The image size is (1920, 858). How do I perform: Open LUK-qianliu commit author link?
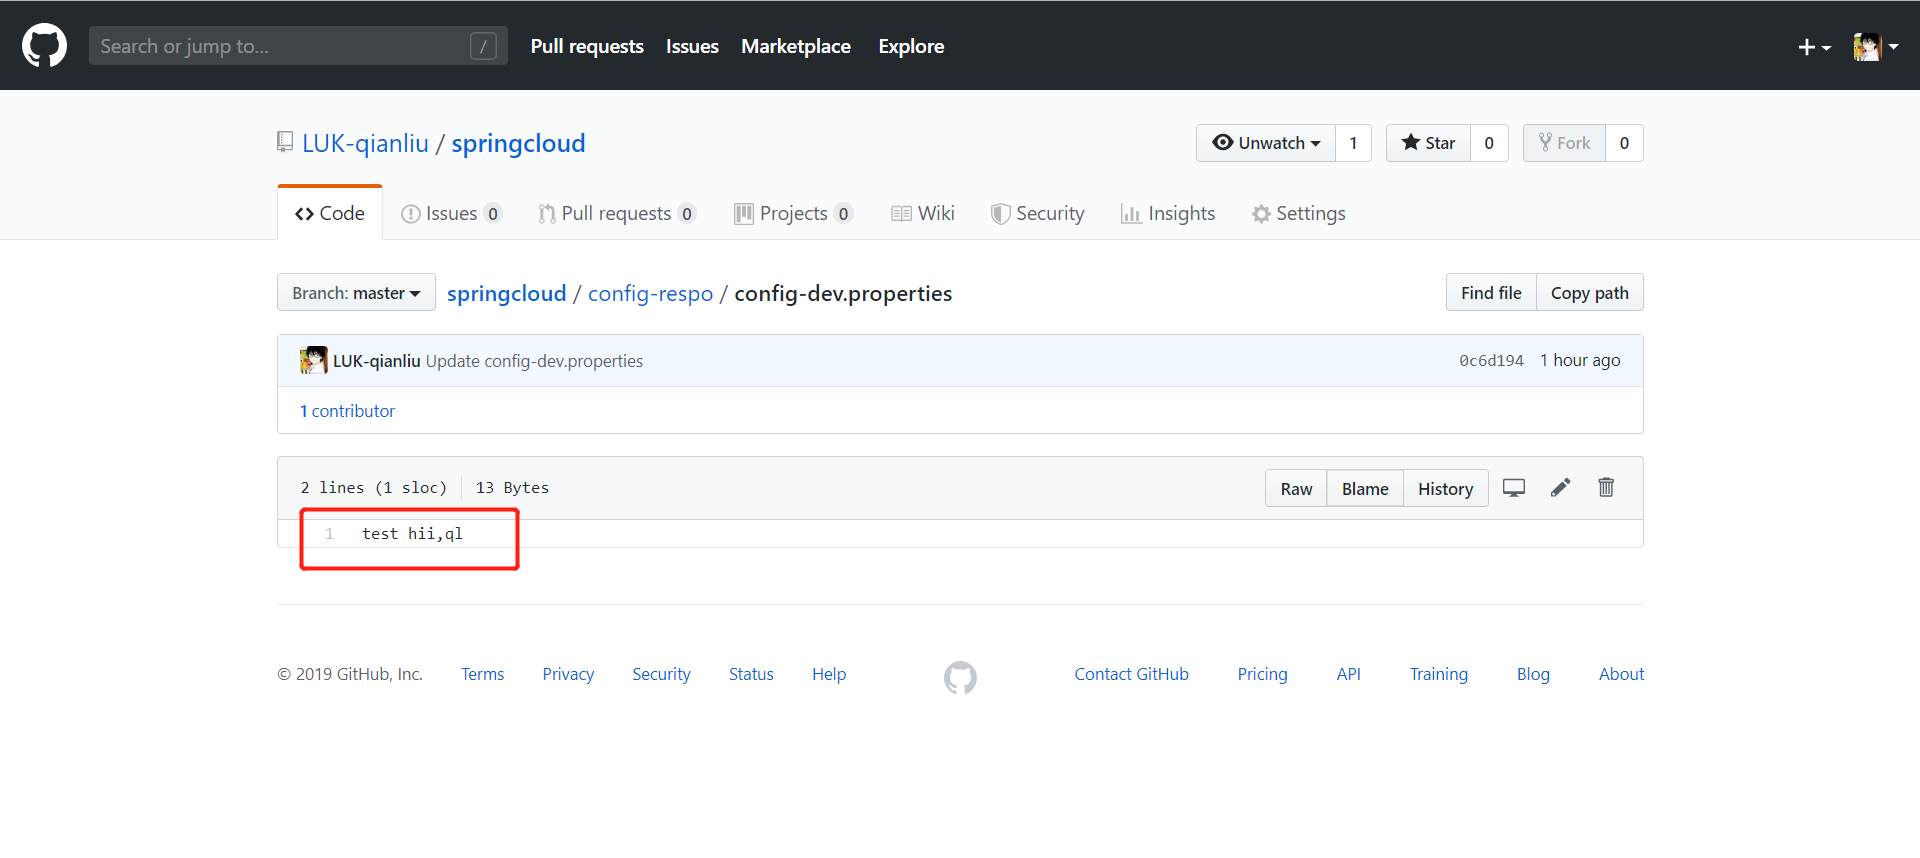(x=376, y=361)
